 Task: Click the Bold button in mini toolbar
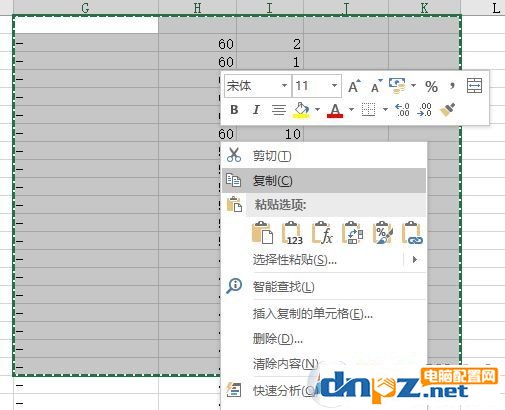(234, 110)
